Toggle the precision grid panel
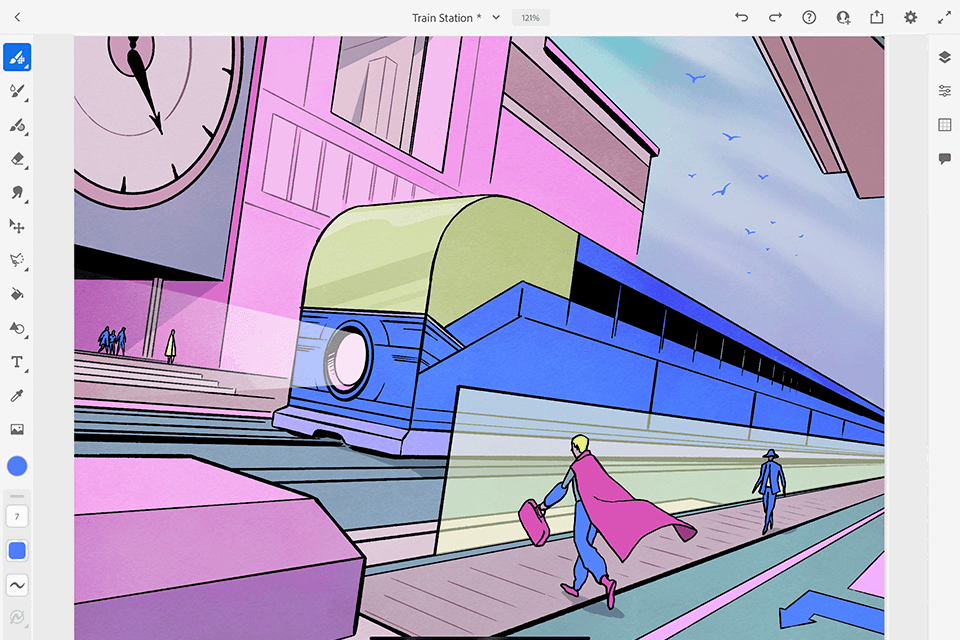This screenshot has height=640, width=960. tap(945, 125)
